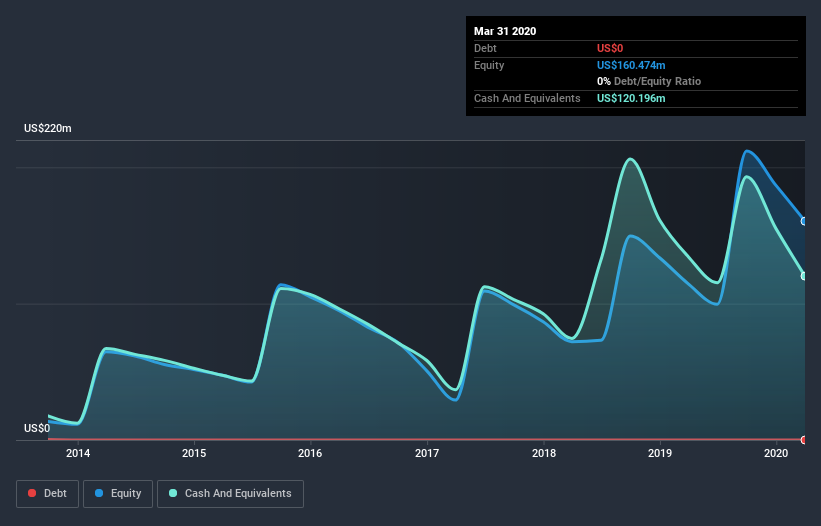This screenshot has height=526, width=821.
Task: Click the Debt tooltip row label
Action: click(485, 48)
